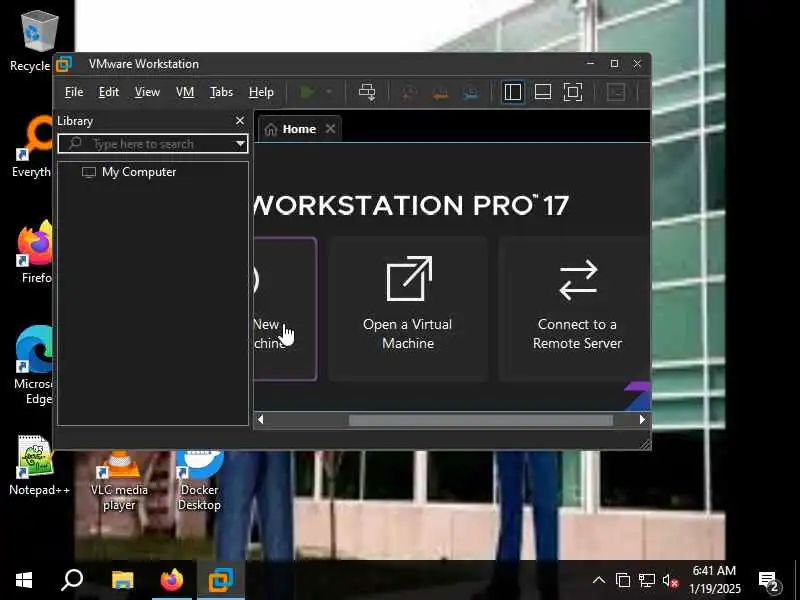Click VMware Workstation taskbar button
800x600 pixels.
tap(221, 580)
